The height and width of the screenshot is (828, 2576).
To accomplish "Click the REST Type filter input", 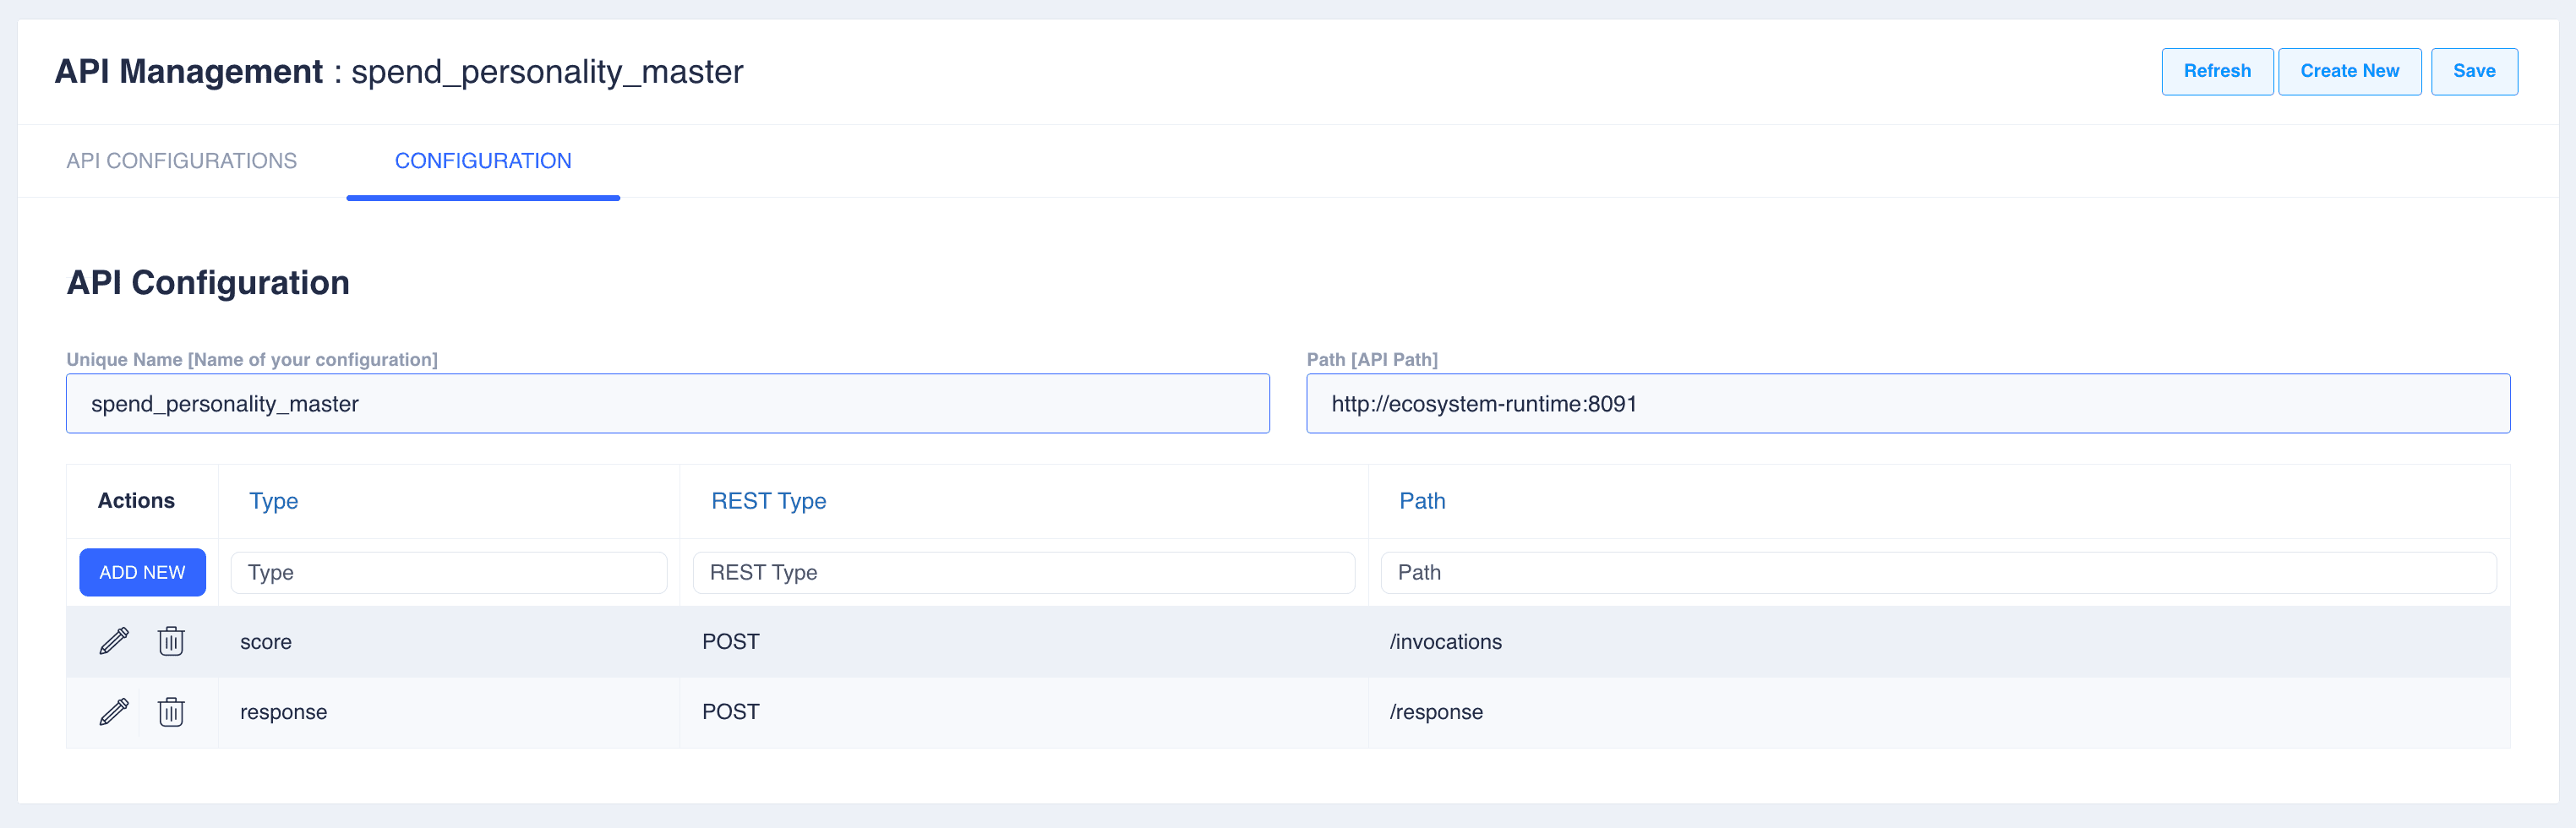I will [x=1023, y=573].
